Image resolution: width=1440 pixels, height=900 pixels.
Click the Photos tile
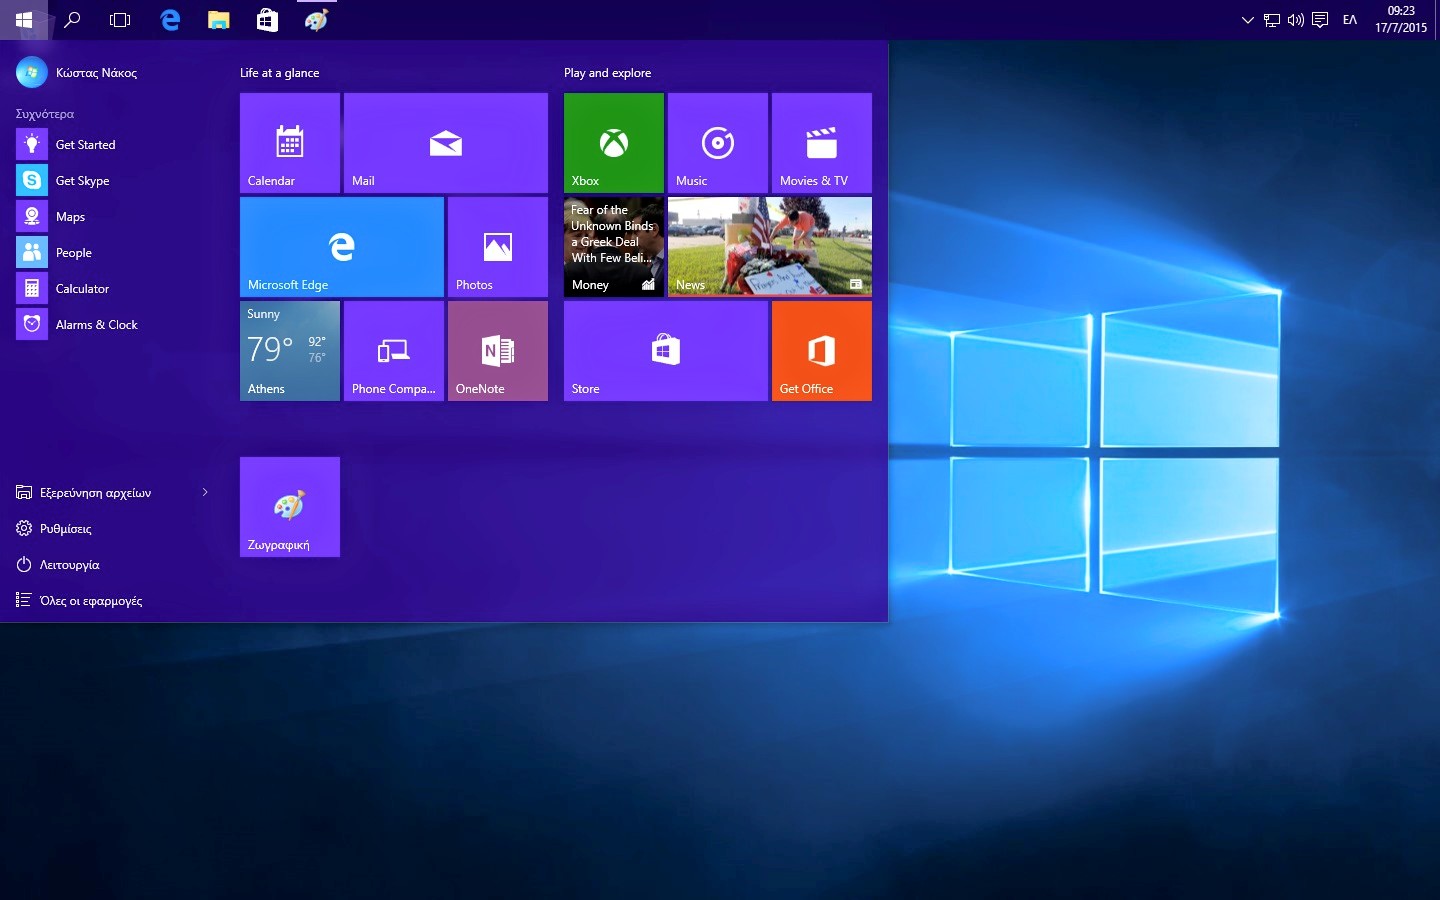(497, 247)
